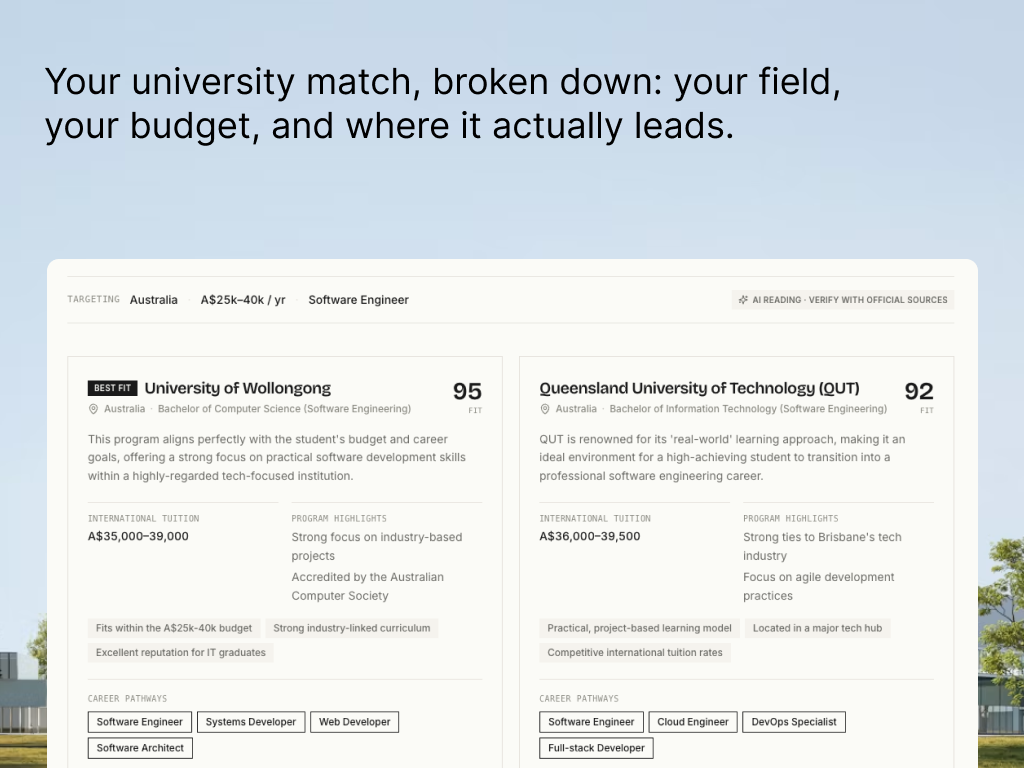Image resolution: width=1024 pixels, height=768 pixels.
Task: Select the DevOps Specialist career pathway
Action: (x=794, y=722)
